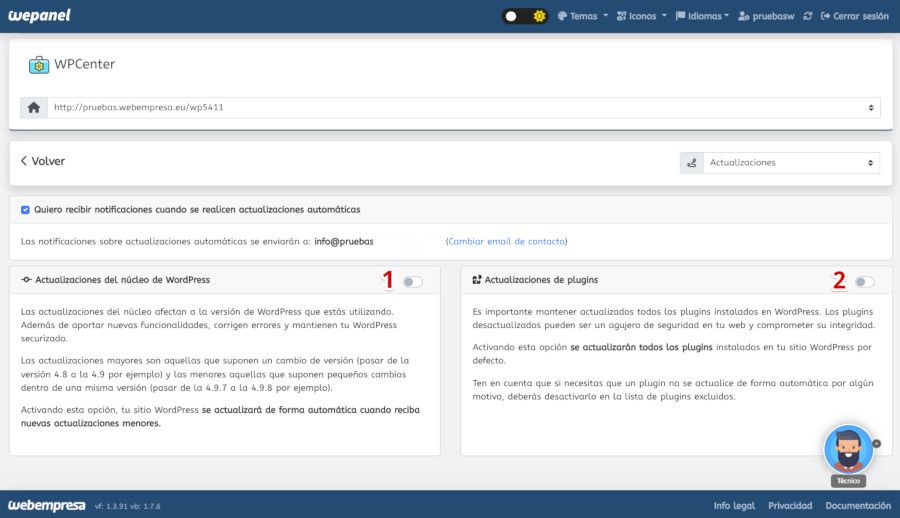Image resolution: width=900 pixels, height=518 pixels.
Task: Click the core updates header icon
Action: coord(26,280)
